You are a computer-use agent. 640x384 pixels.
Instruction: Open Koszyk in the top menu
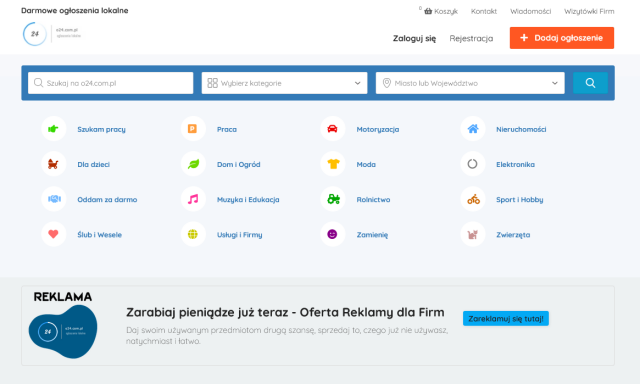coord(446,11)
